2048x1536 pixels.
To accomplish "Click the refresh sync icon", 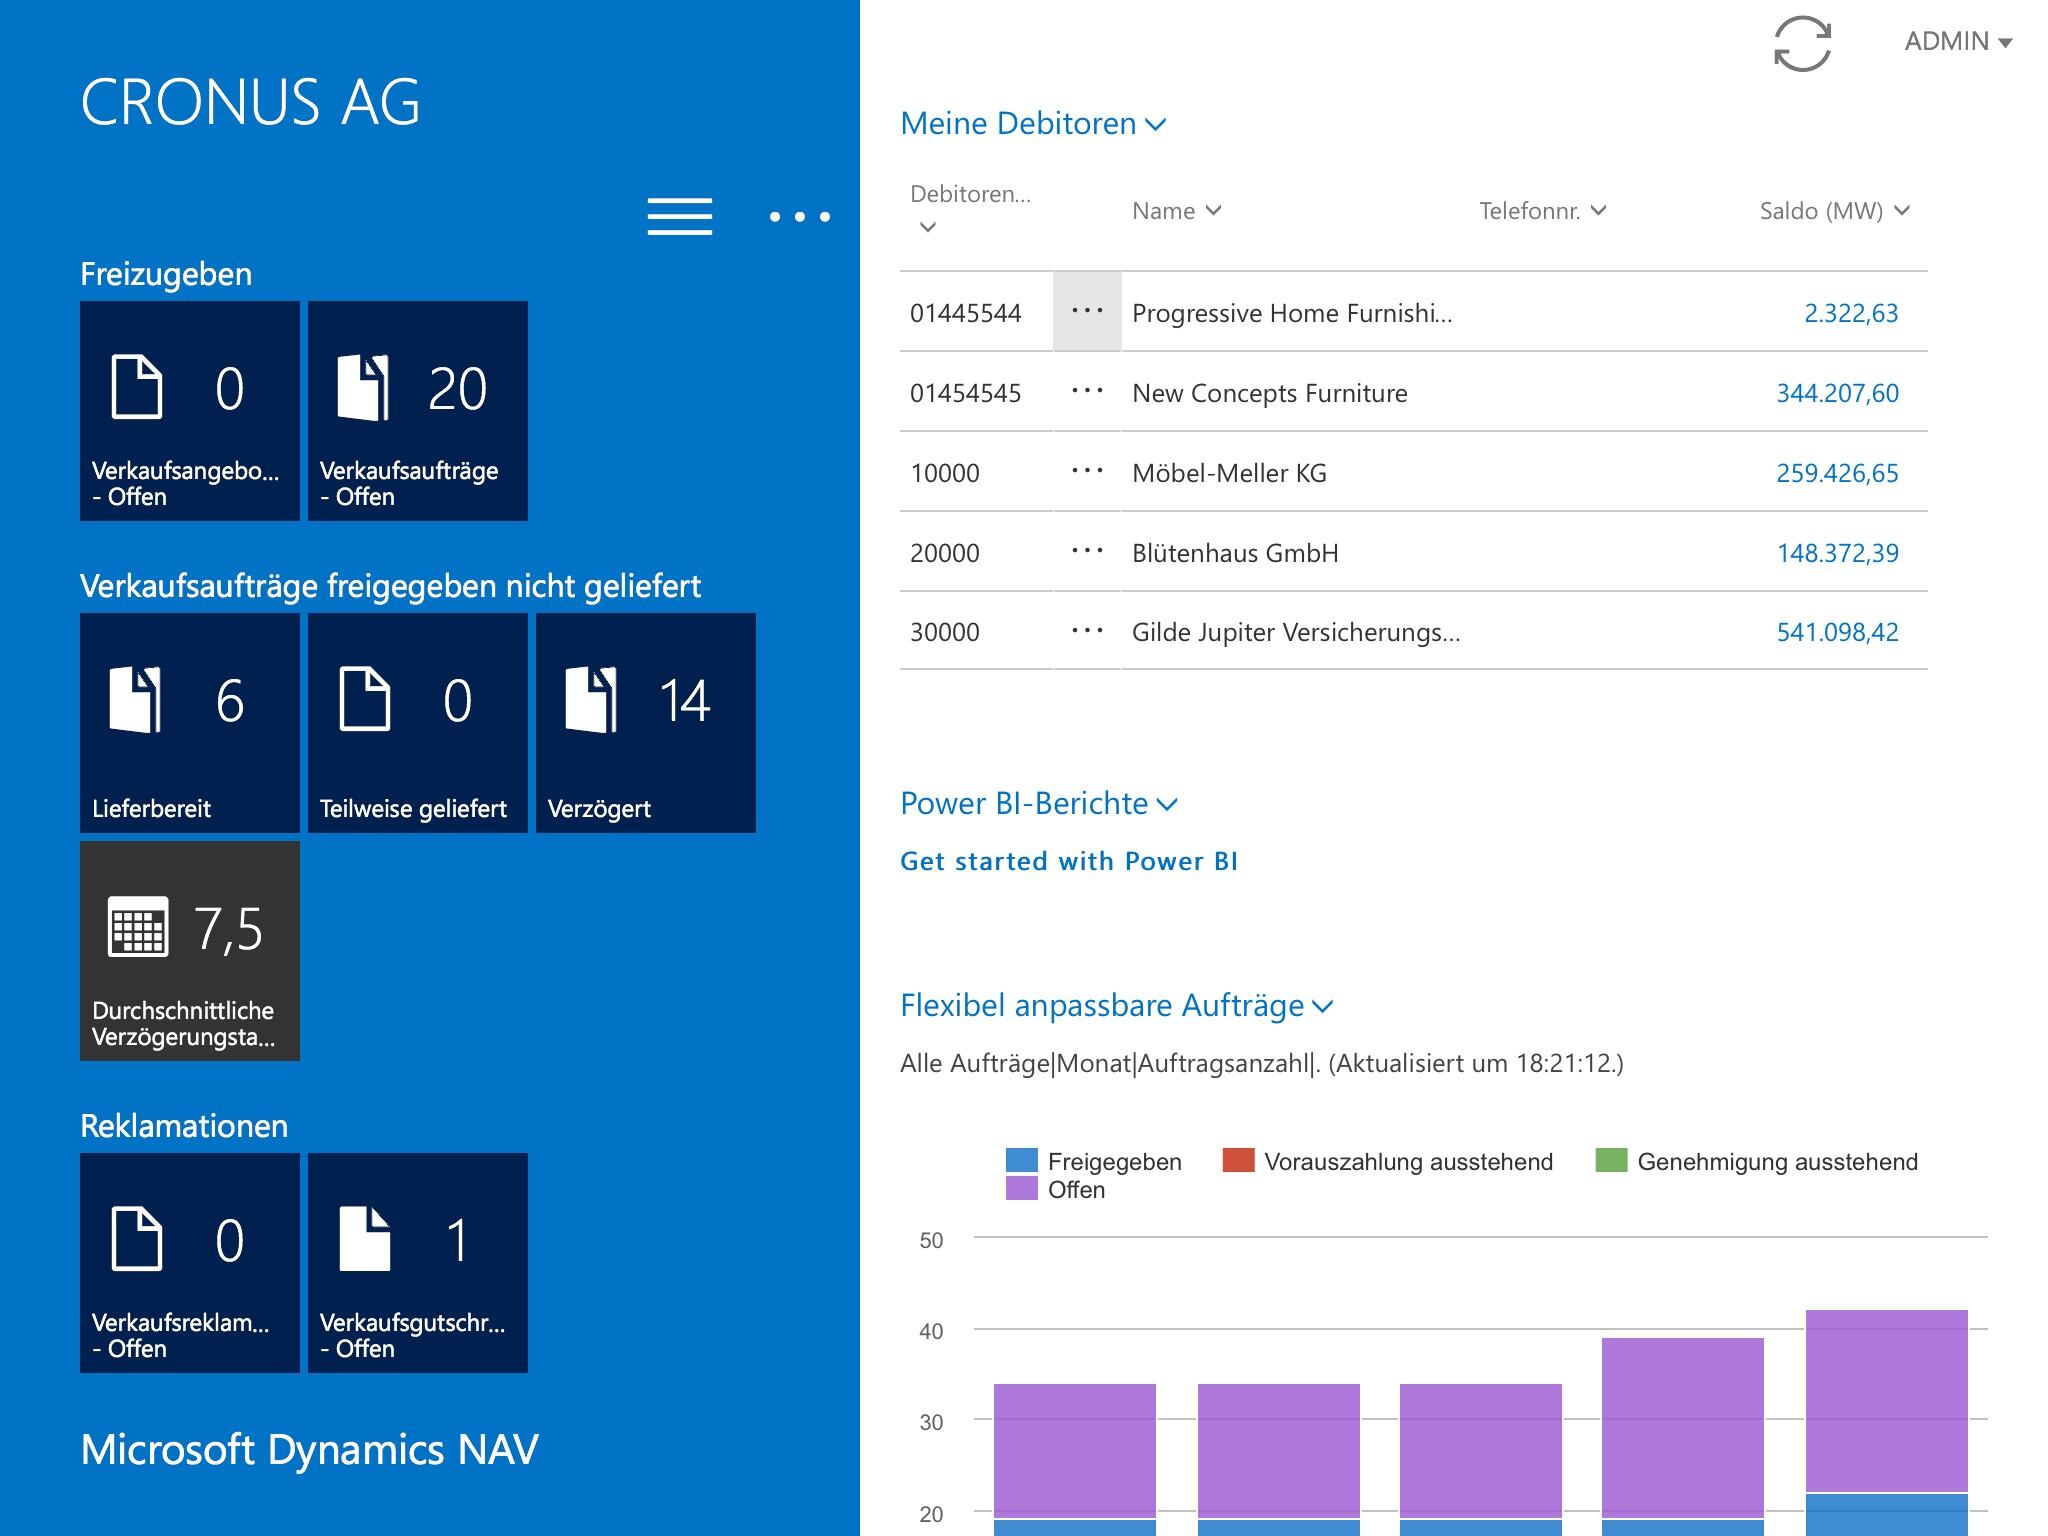I will pos(1802,44).
